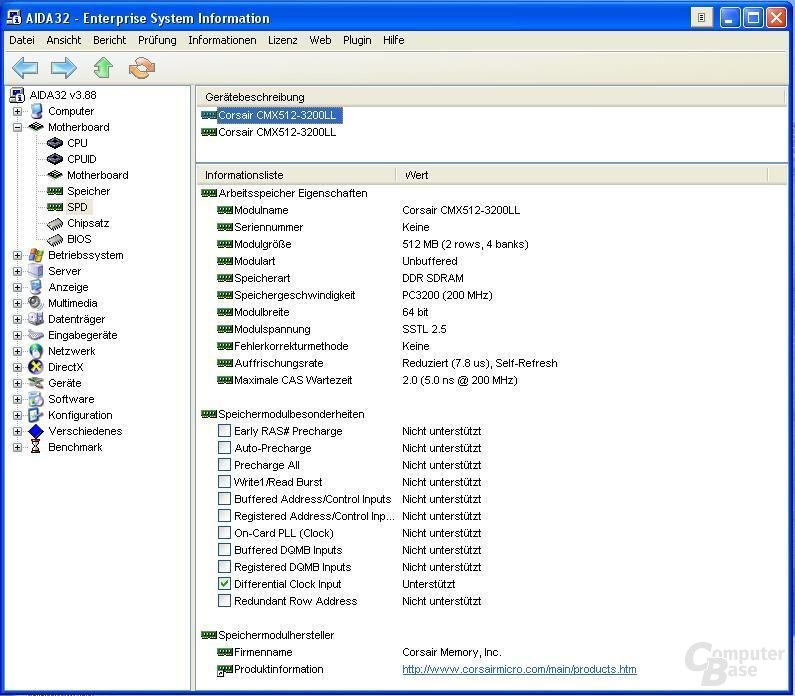Click the Datenträger disk icon
This screenshot has height=696, width=795.
[36, 319]
